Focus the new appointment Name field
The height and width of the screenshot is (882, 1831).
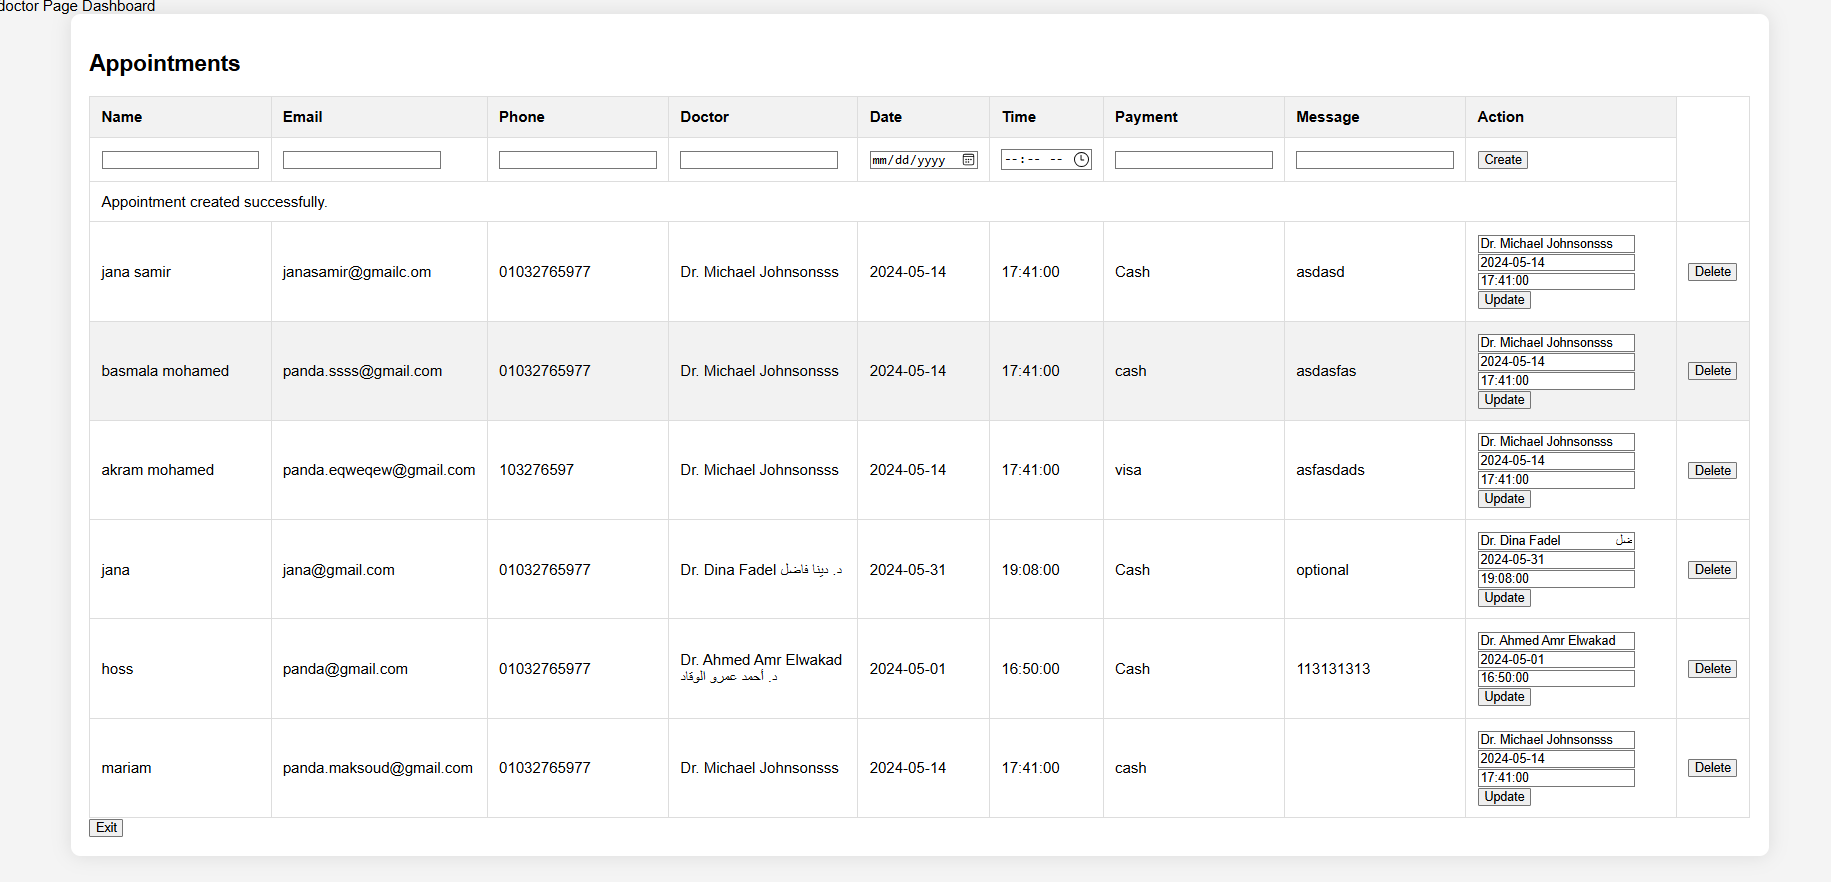[180, 160]
